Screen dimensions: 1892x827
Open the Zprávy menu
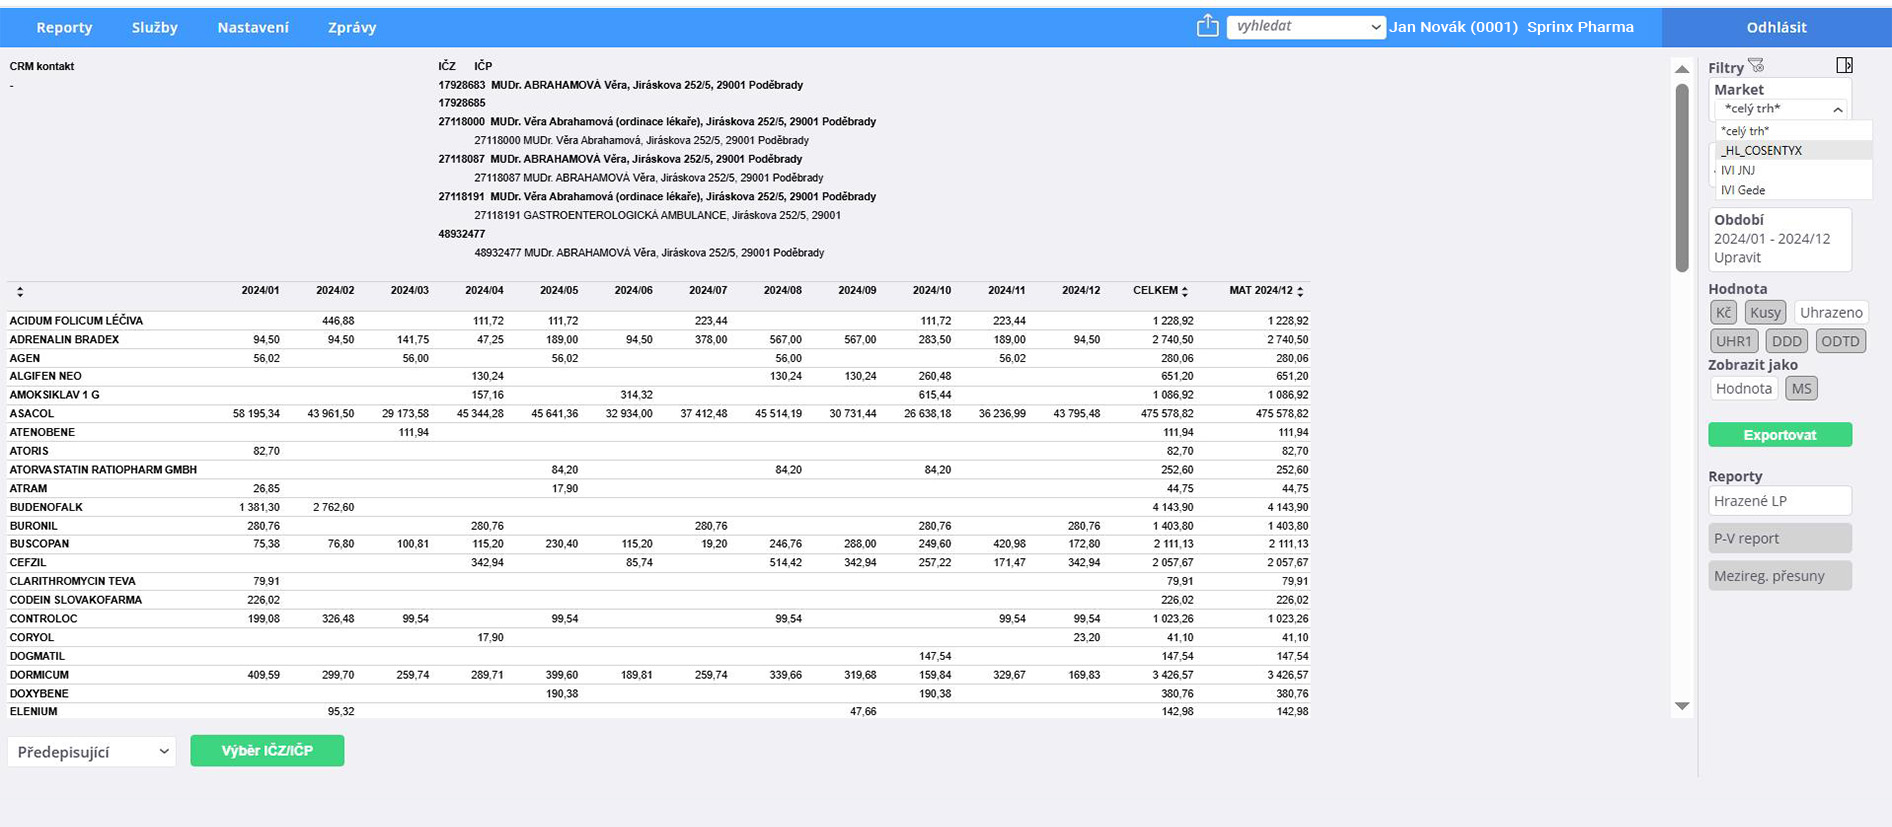click(352, 28)
